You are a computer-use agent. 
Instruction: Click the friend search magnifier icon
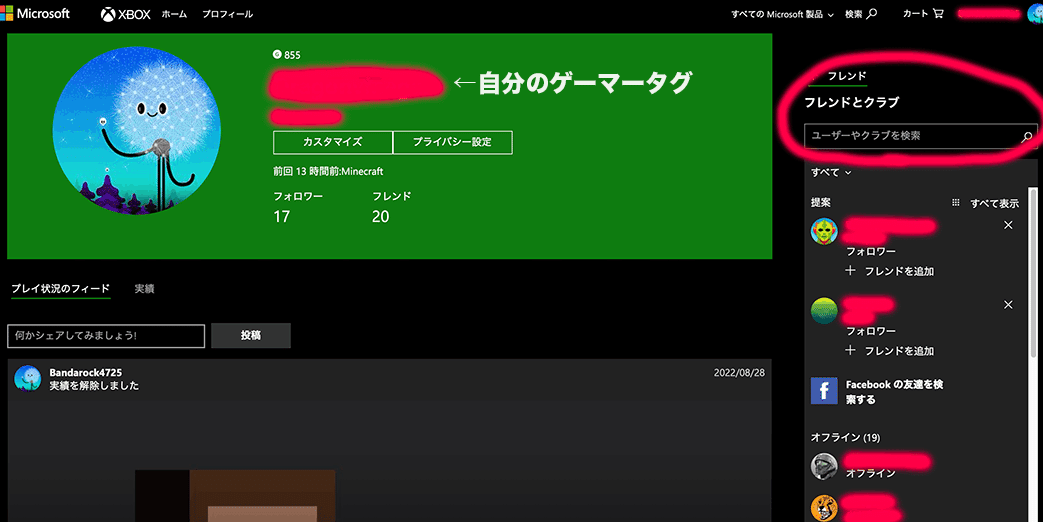[1027, 136]
